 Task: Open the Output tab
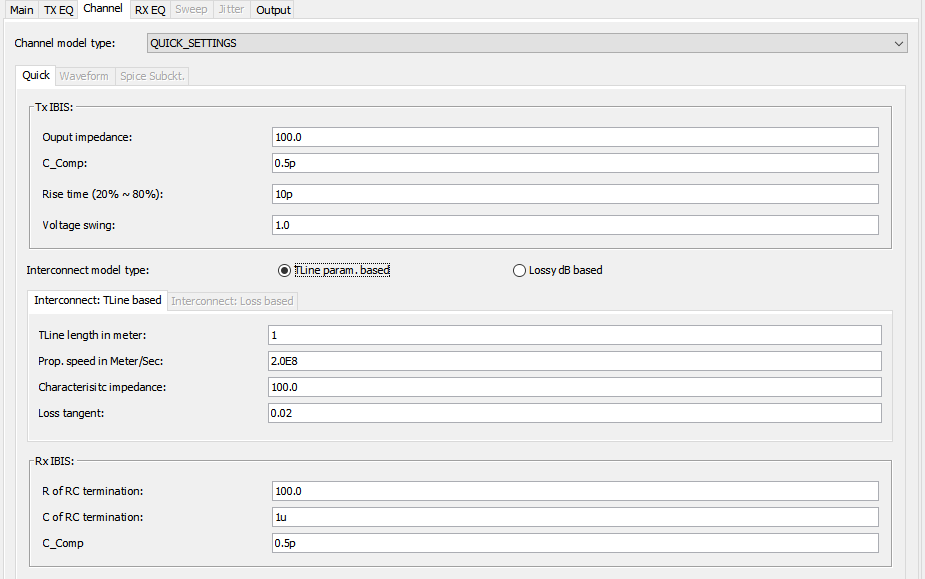pyautogui.click(x=273, y=10)
